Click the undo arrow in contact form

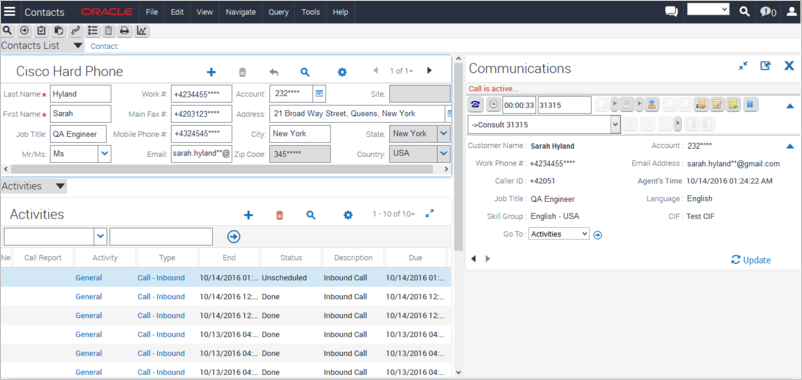[274, 72]
